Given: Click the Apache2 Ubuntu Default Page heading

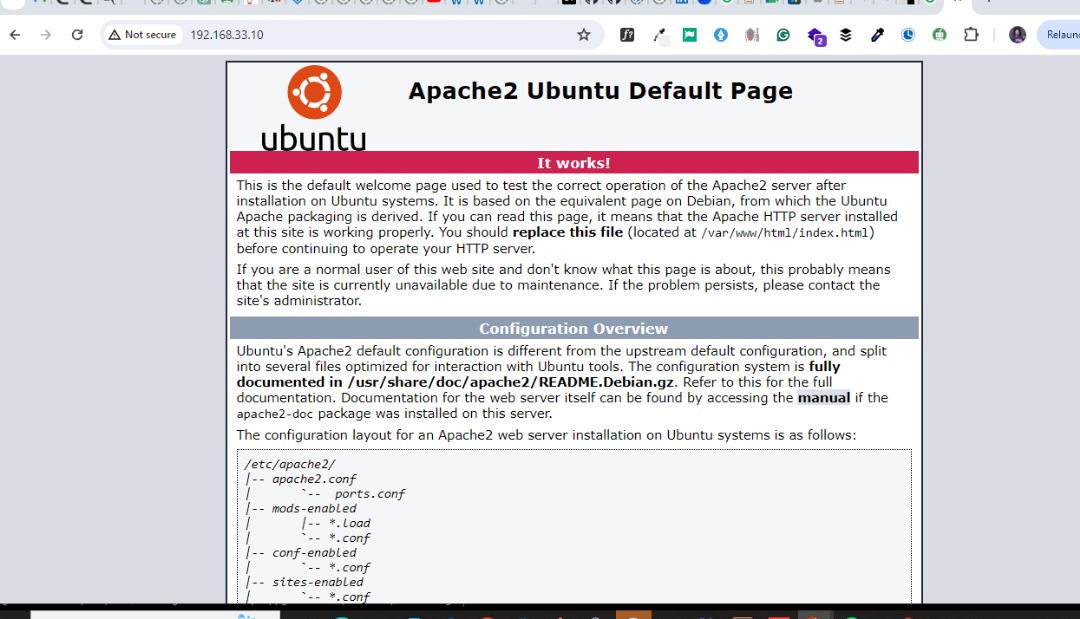Looking at the screenshot, I should [600, 91].
